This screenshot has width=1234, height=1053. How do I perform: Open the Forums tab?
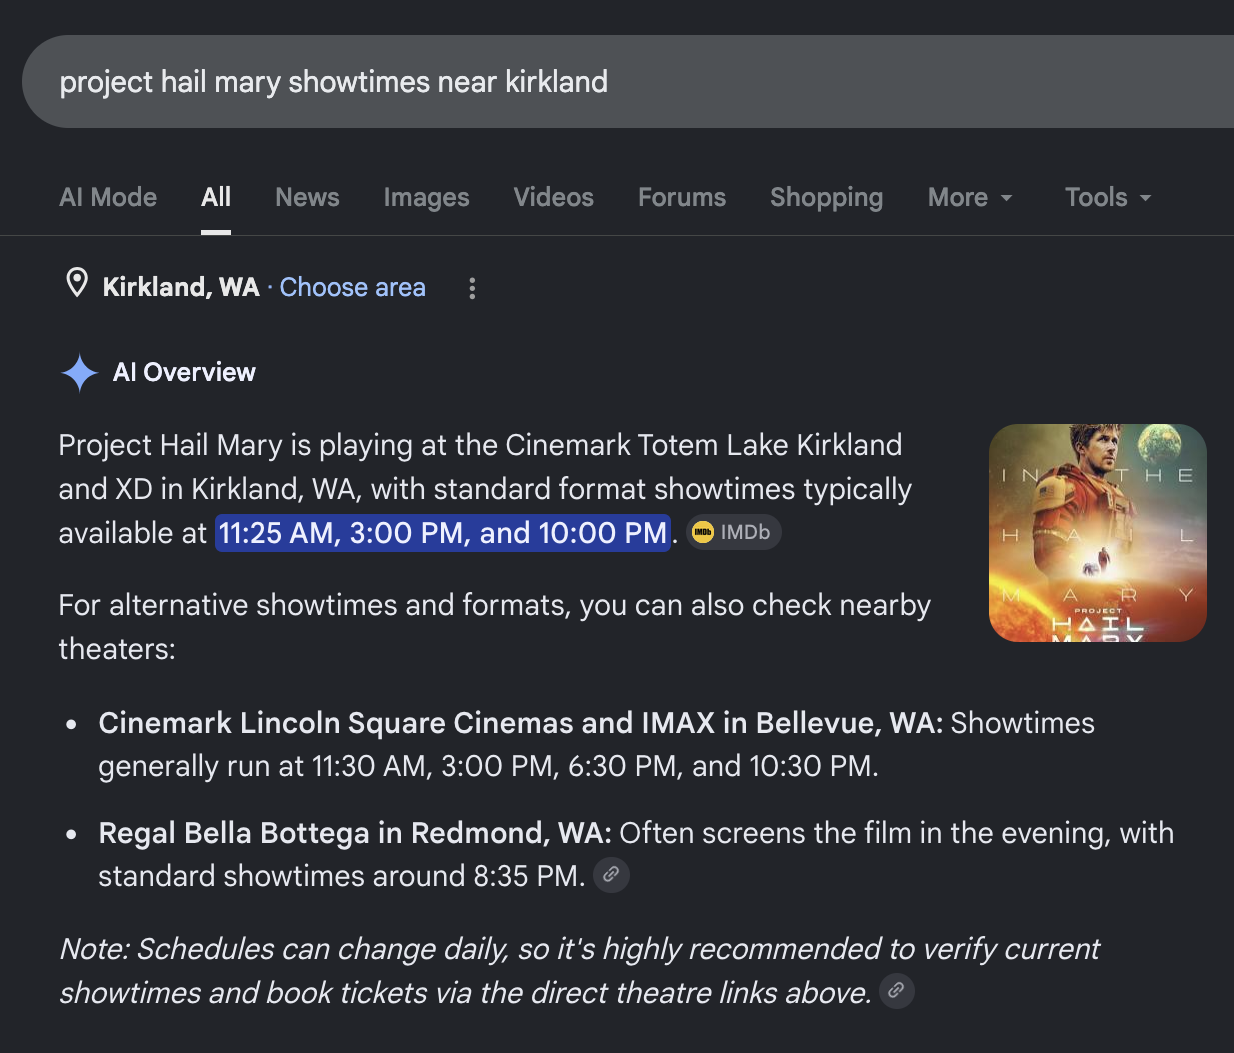[x=682, y=197]
